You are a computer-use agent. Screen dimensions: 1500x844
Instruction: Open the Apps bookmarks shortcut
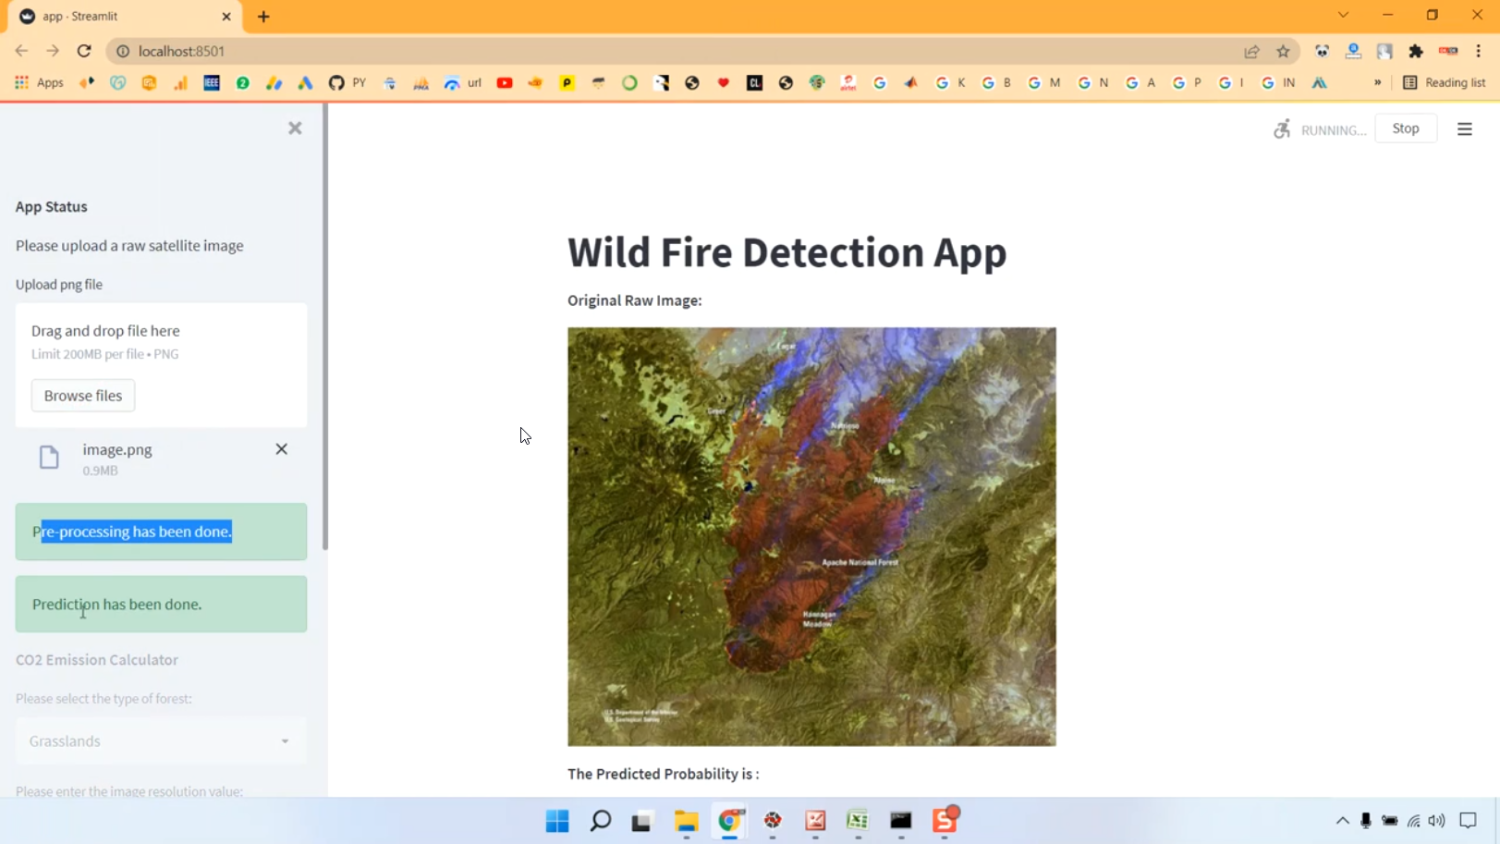(x=39, y=83)
